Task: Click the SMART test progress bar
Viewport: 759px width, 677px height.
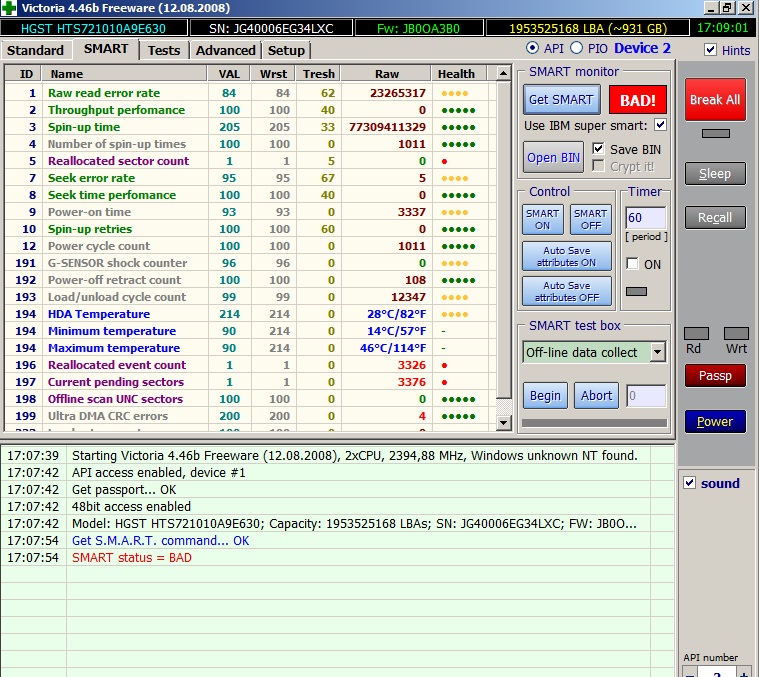Action: coord(594,423)
